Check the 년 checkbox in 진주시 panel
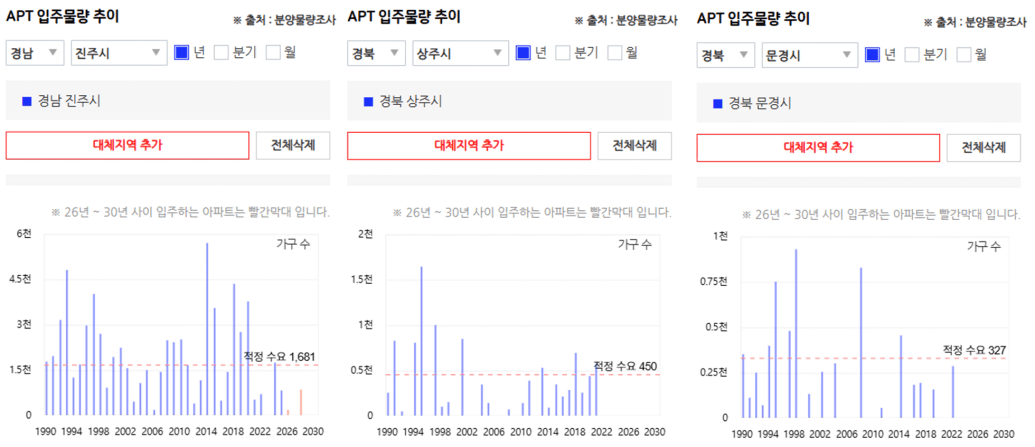 [182, 52]
